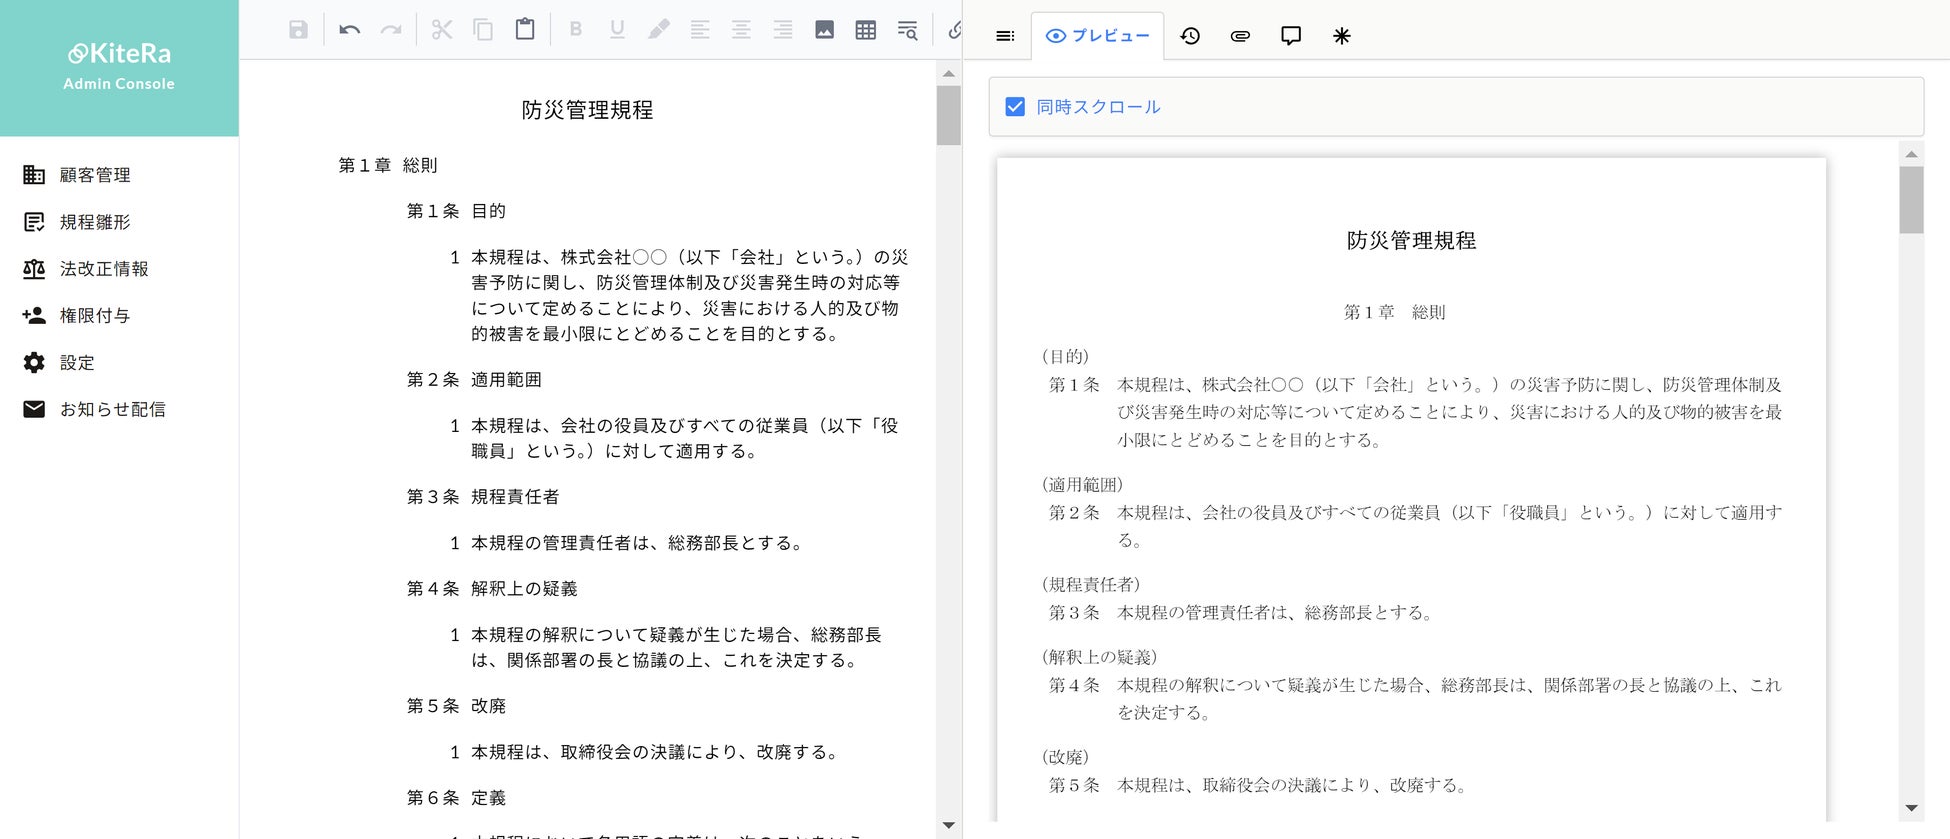
Task: Open the outline list icon tab
Action: 1005,36
